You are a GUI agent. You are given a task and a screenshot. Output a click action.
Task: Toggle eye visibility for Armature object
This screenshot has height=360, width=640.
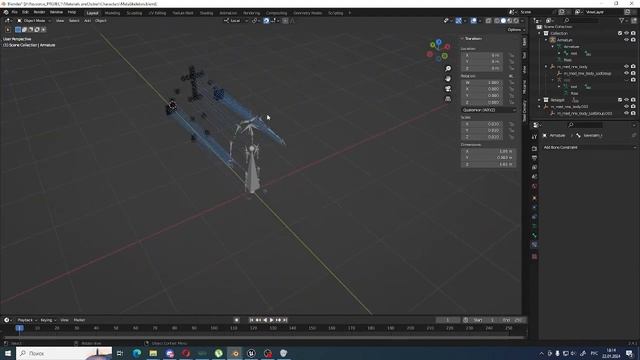(627, 40)
